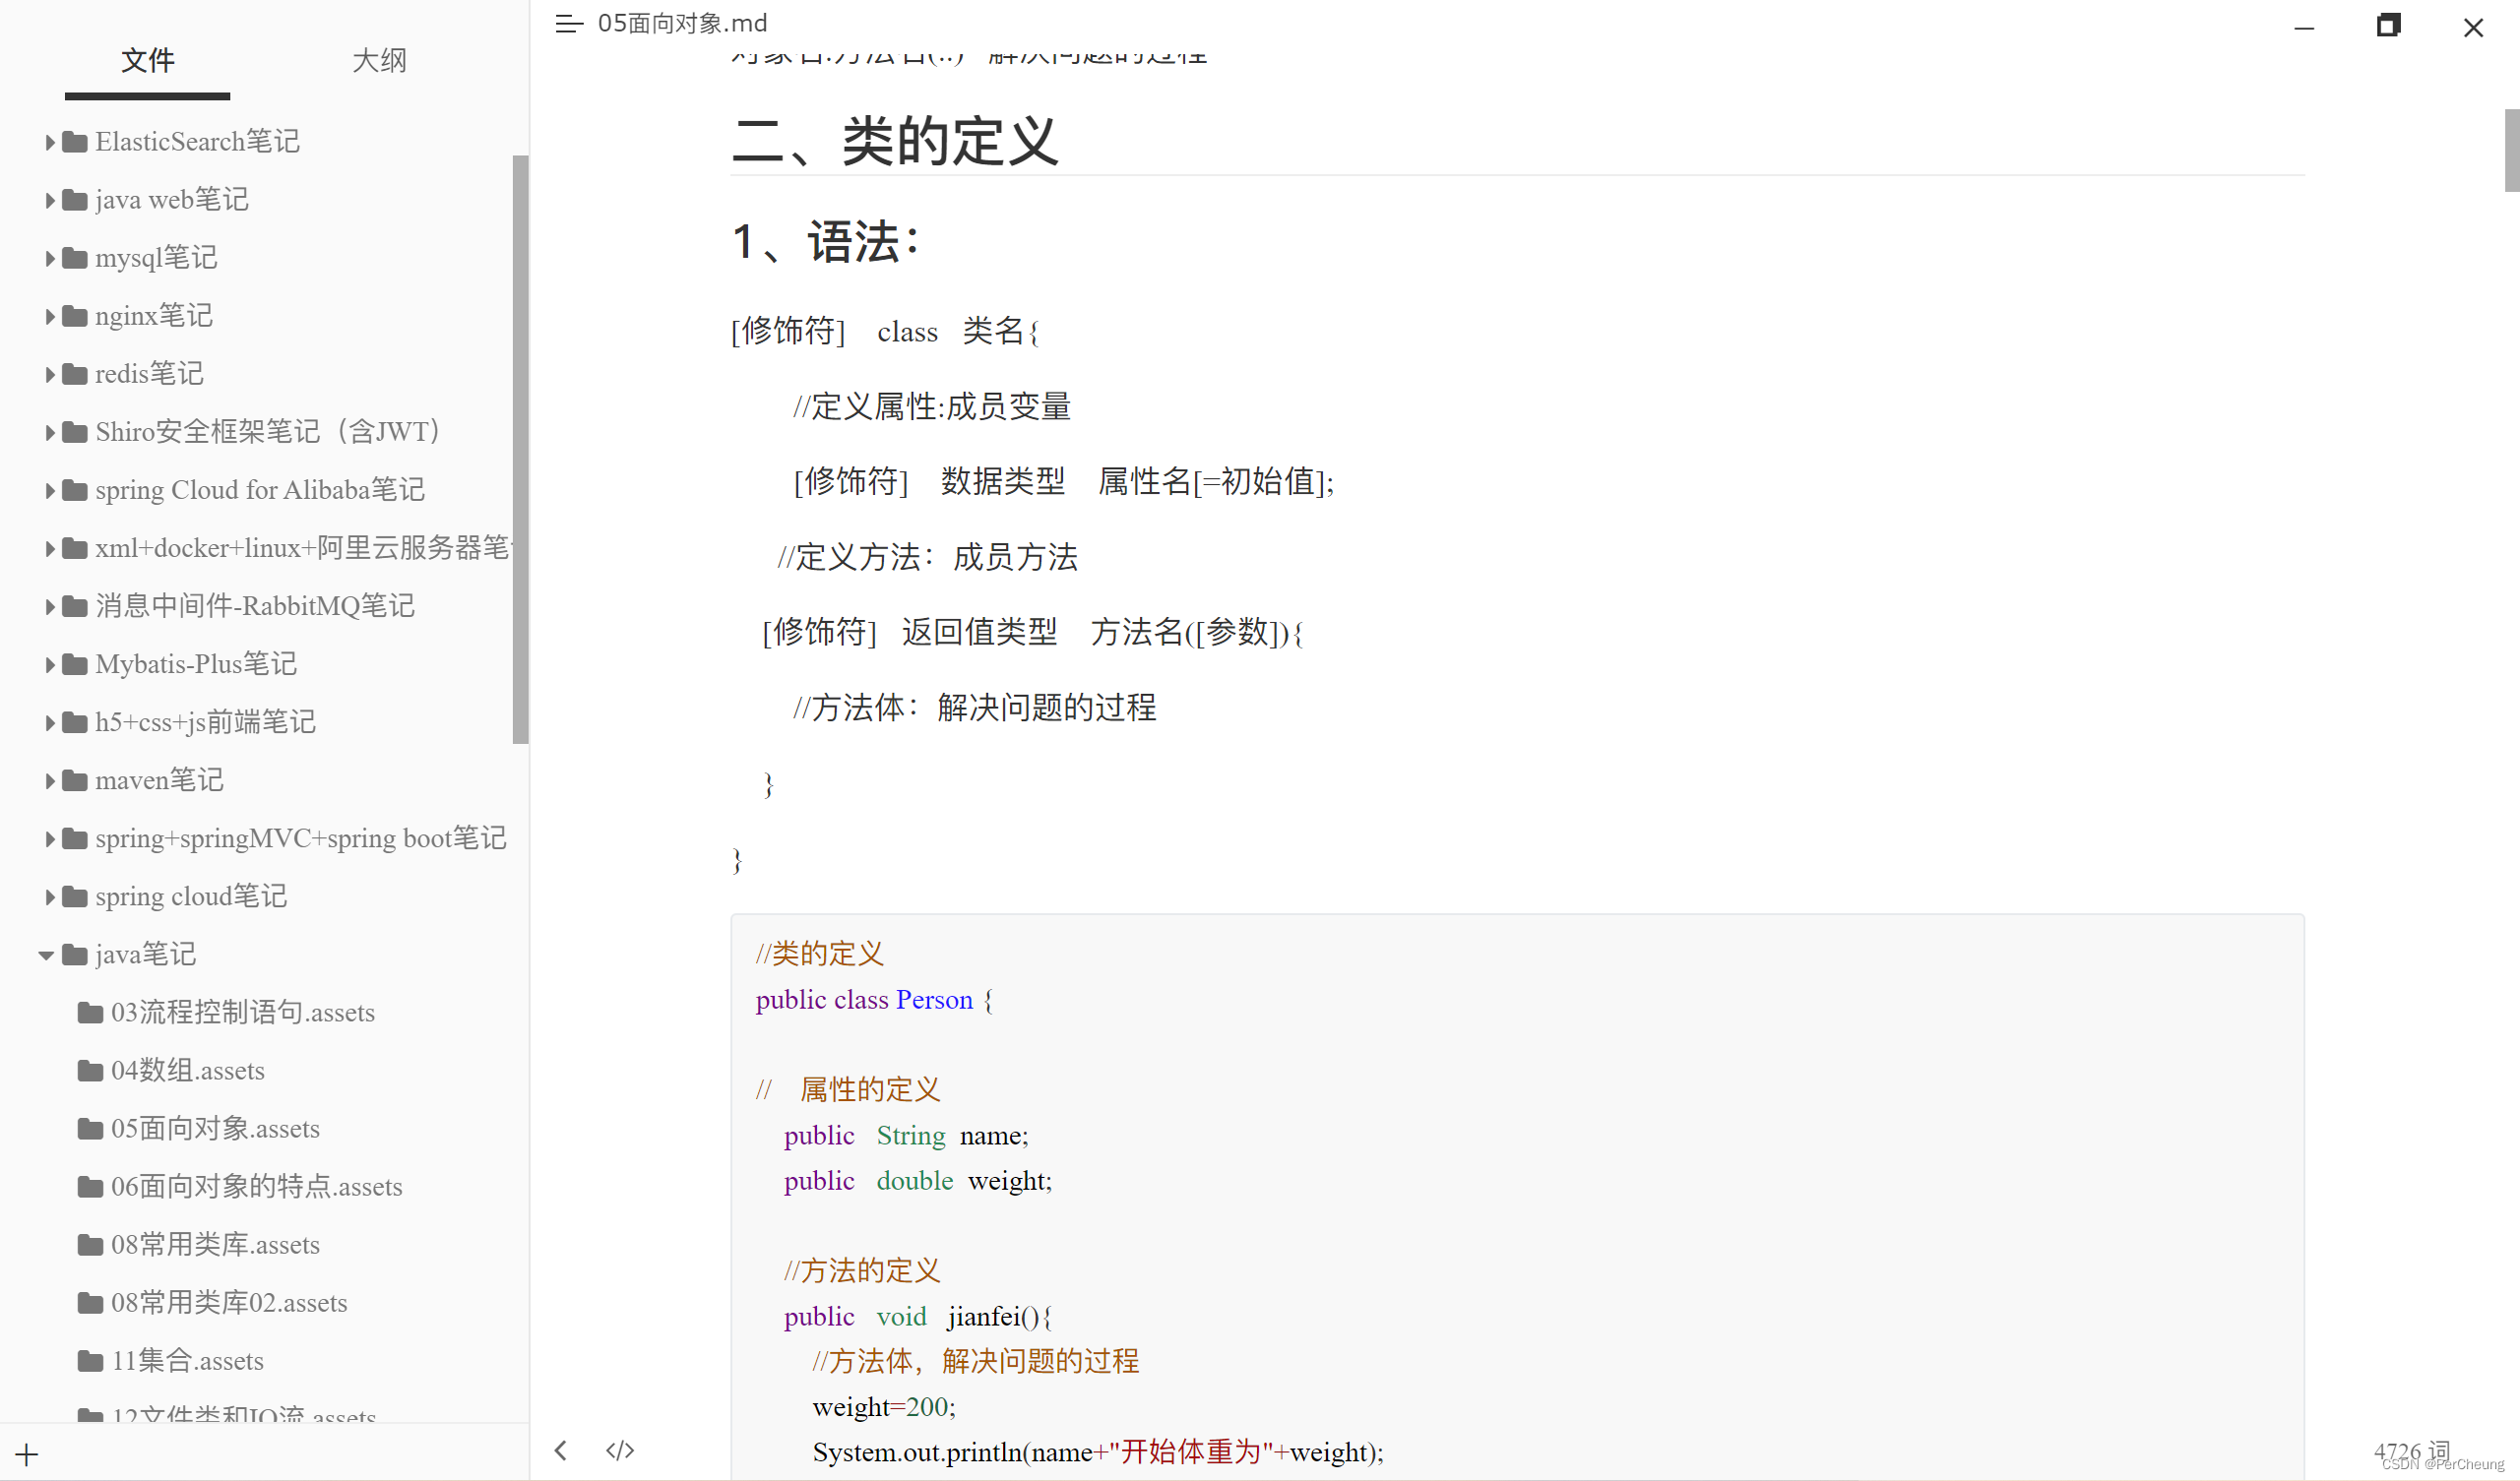Click the 05面向对象.md title
Viewport: 2520px width, 1481px height.
(683, 23)
